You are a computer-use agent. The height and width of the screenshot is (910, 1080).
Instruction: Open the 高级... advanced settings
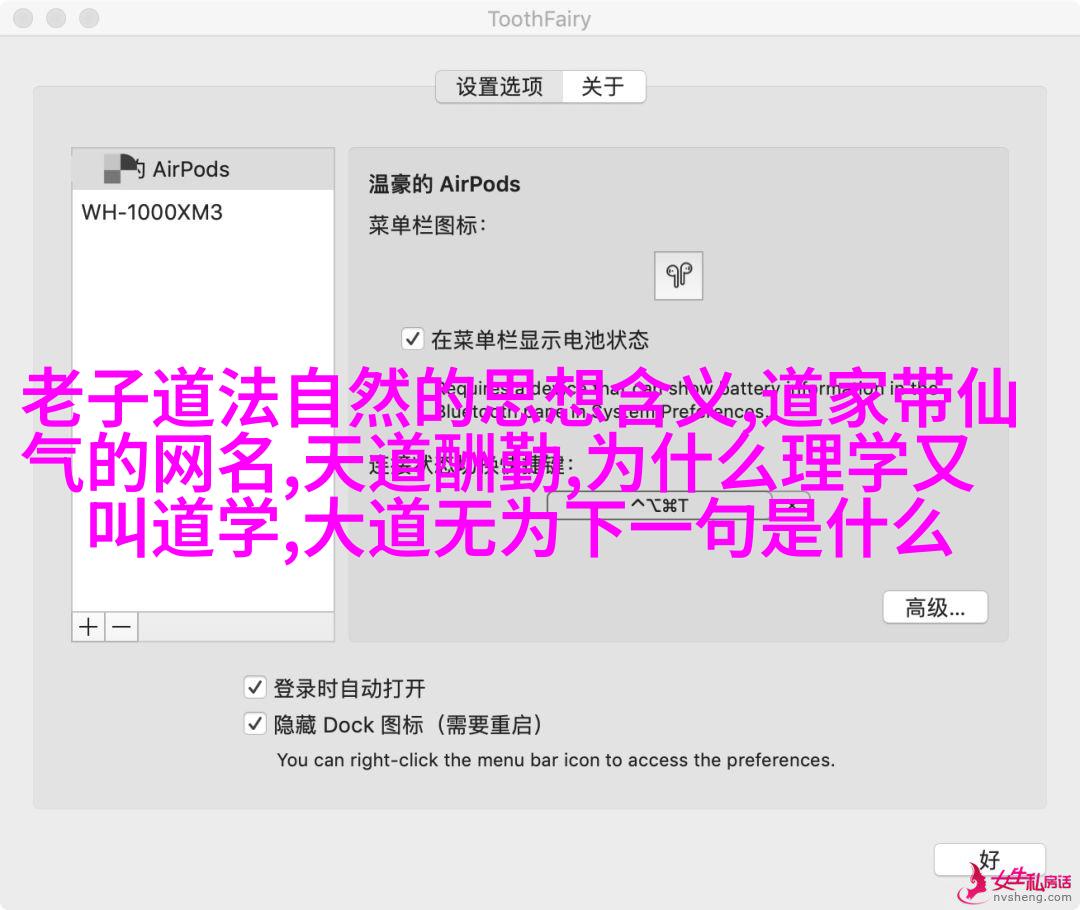935,608
